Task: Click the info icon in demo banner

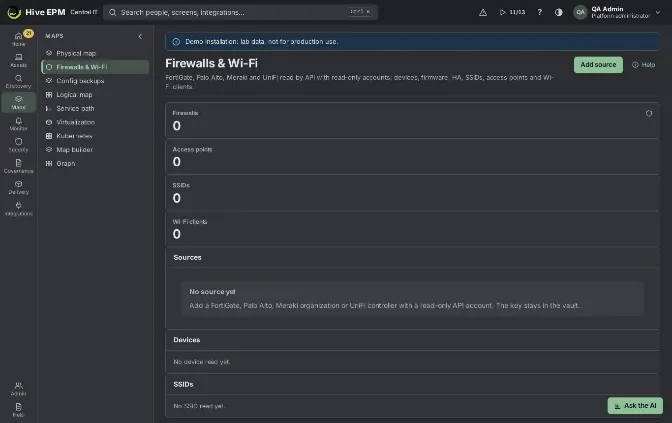Action: coord(176,42)
